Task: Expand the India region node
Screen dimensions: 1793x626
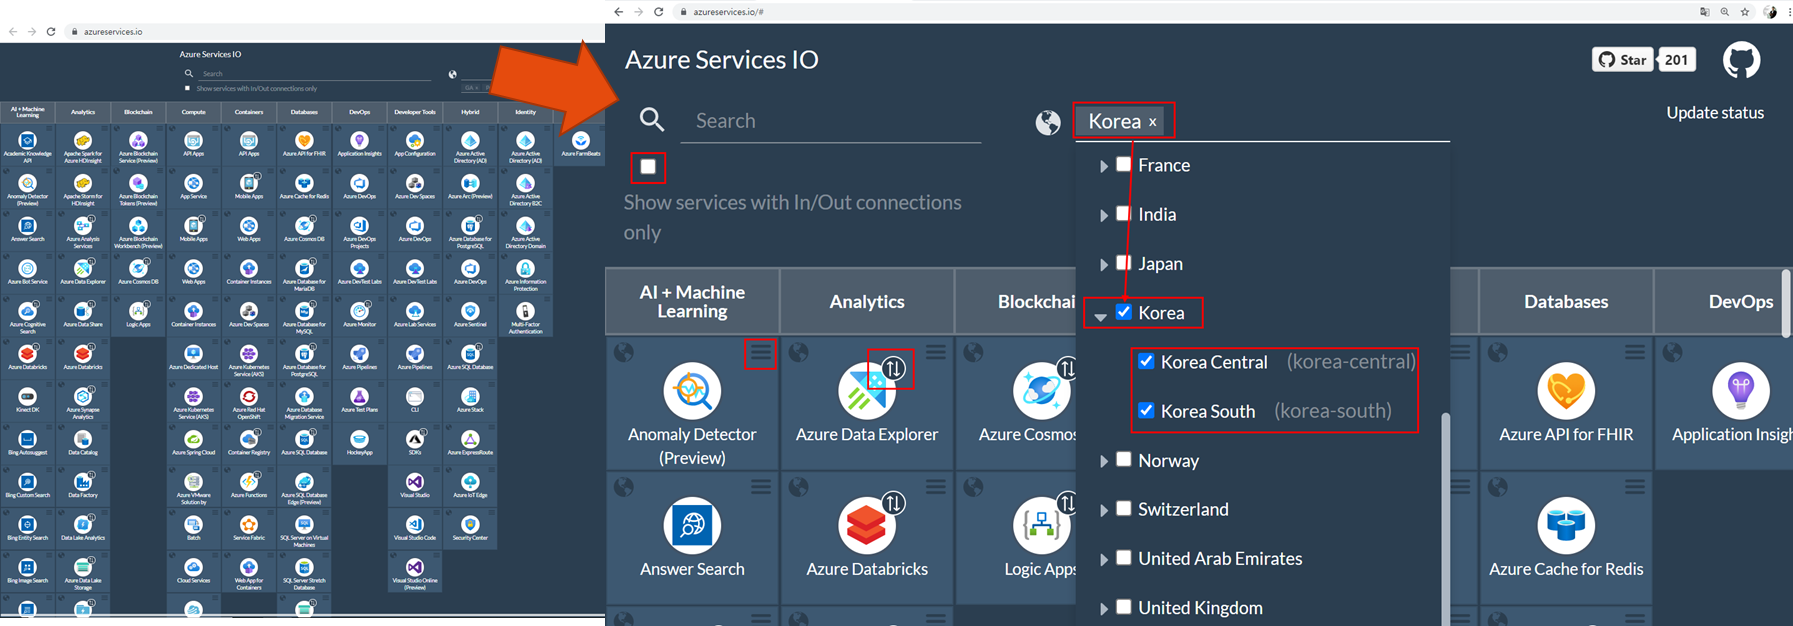Action: point(1103,215)
